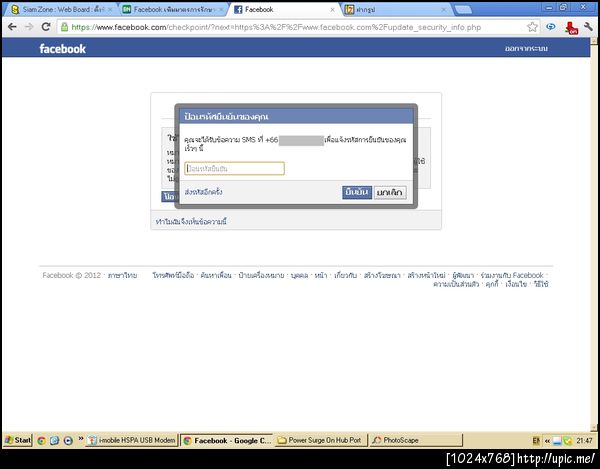The image size is (600, 469).
Task: Open a new browser tab
Action: [x=463, y=10]
